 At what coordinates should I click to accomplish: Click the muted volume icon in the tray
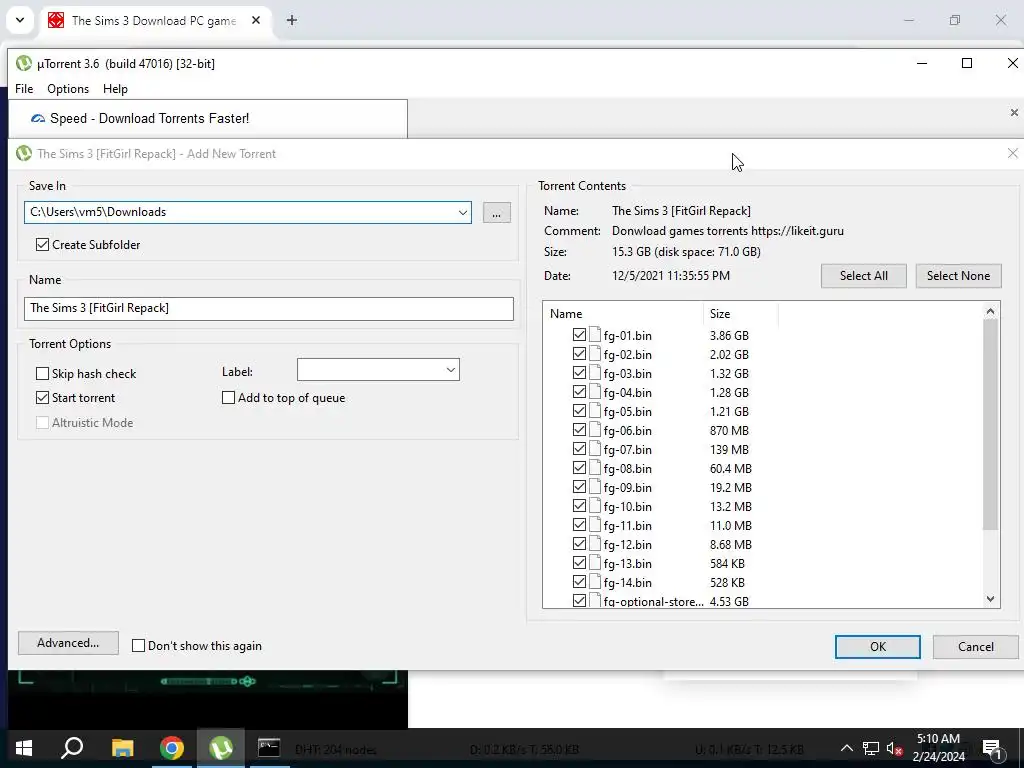pos(894,748)
